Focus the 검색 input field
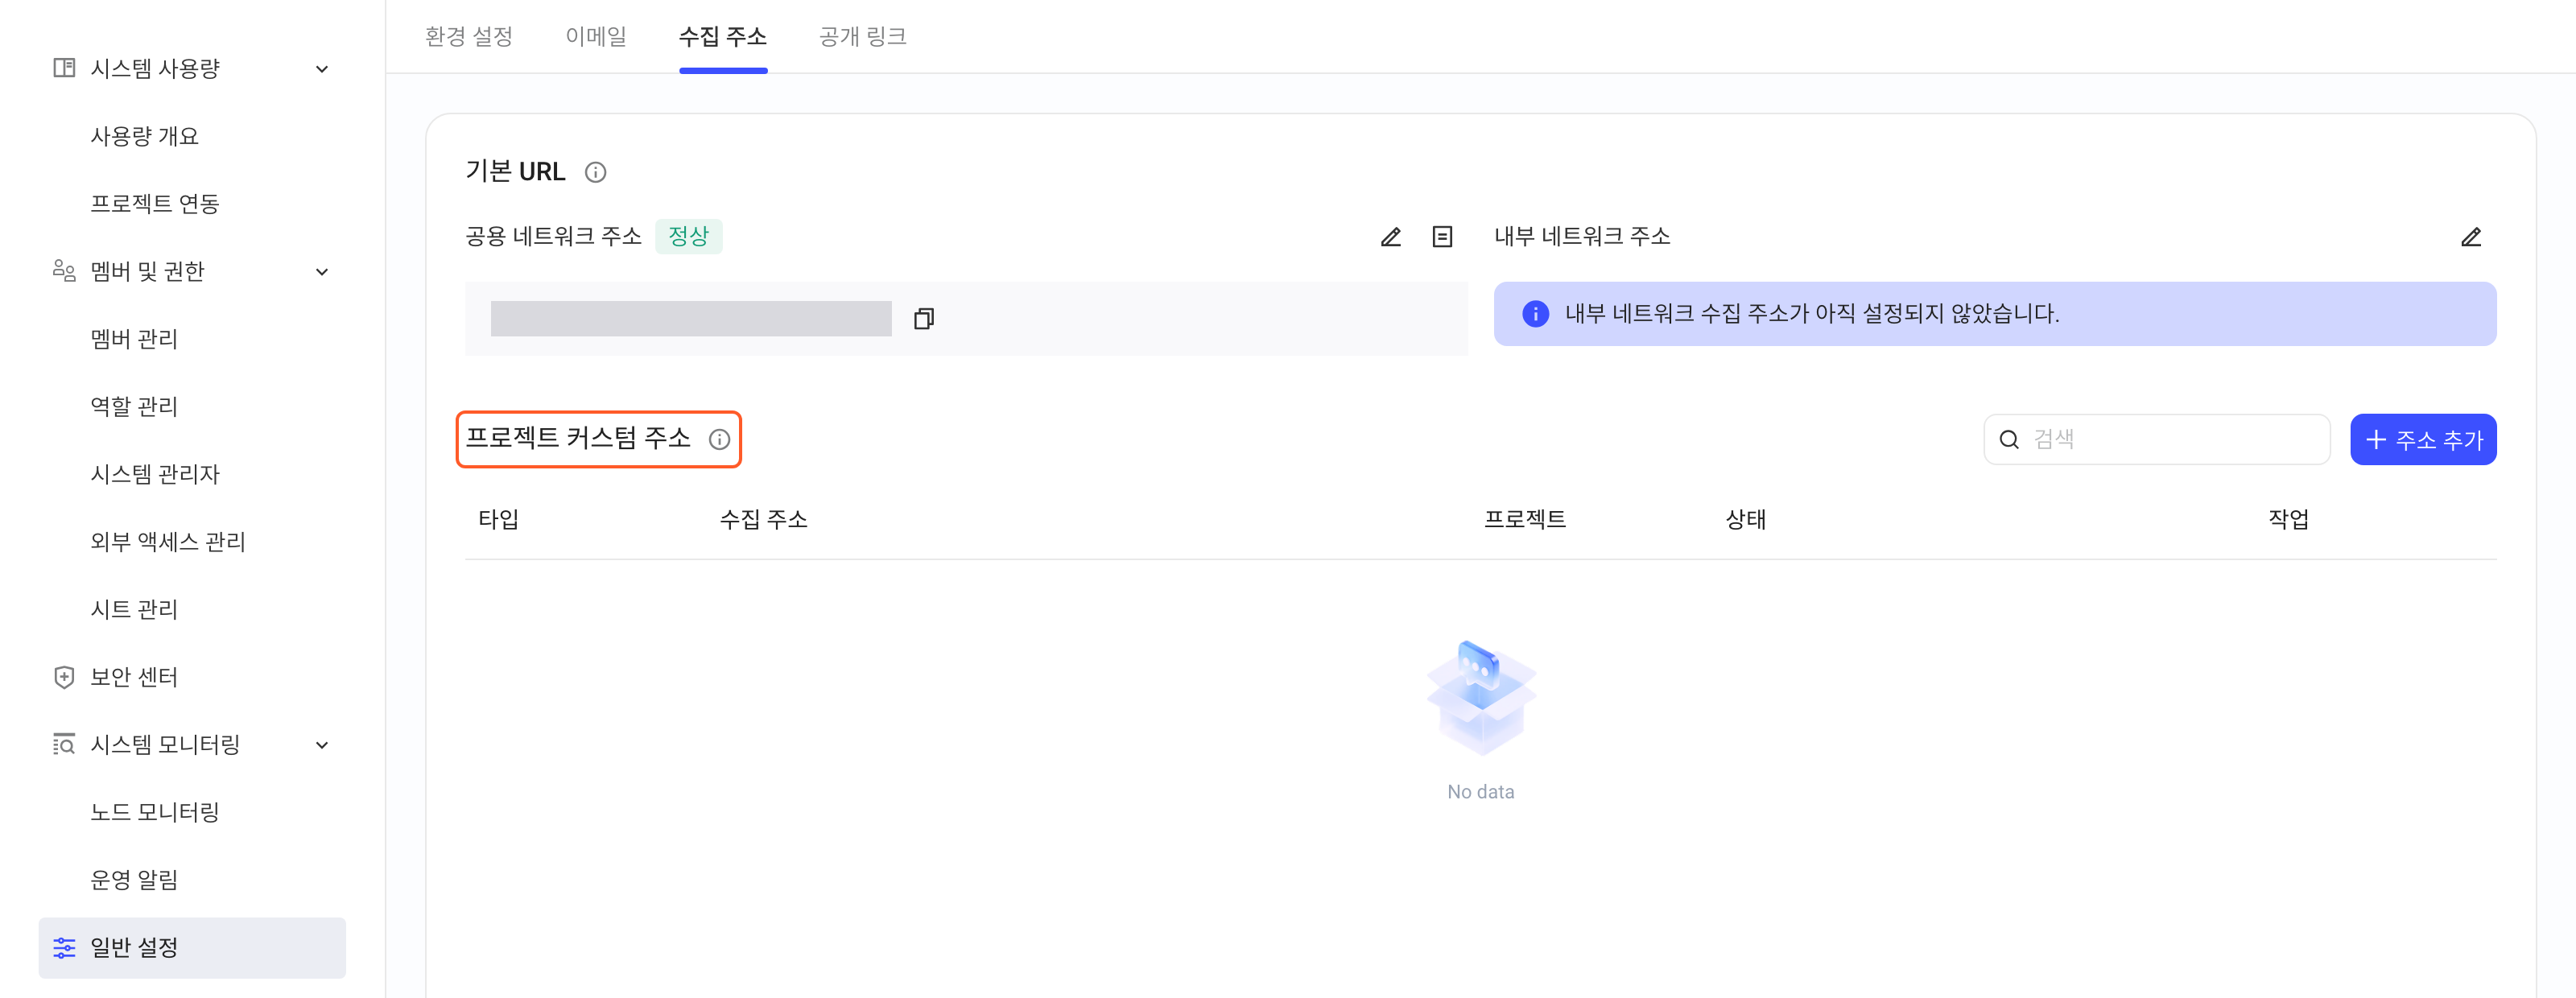2576x998 pixels. pos(2157,439)
